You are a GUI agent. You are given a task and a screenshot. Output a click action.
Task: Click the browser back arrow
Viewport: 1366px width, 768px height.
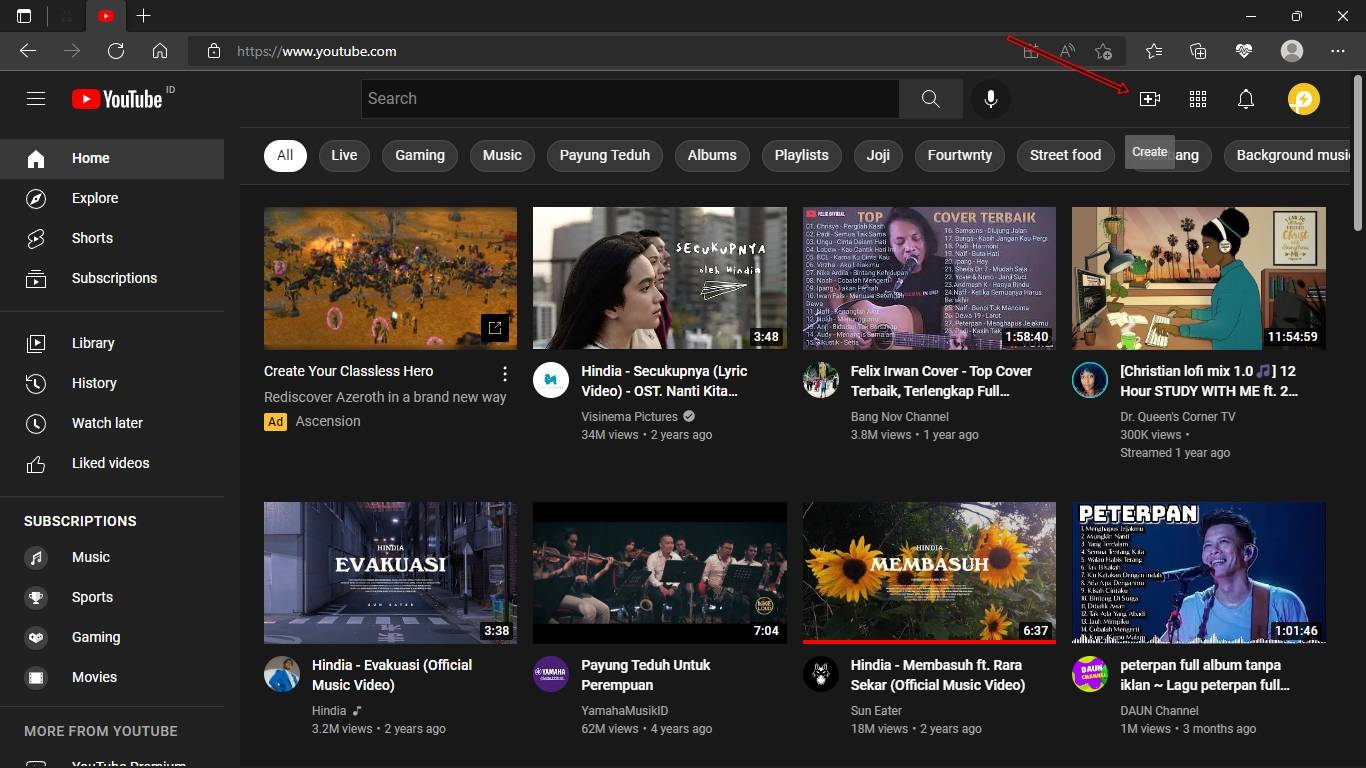point(28,51)
